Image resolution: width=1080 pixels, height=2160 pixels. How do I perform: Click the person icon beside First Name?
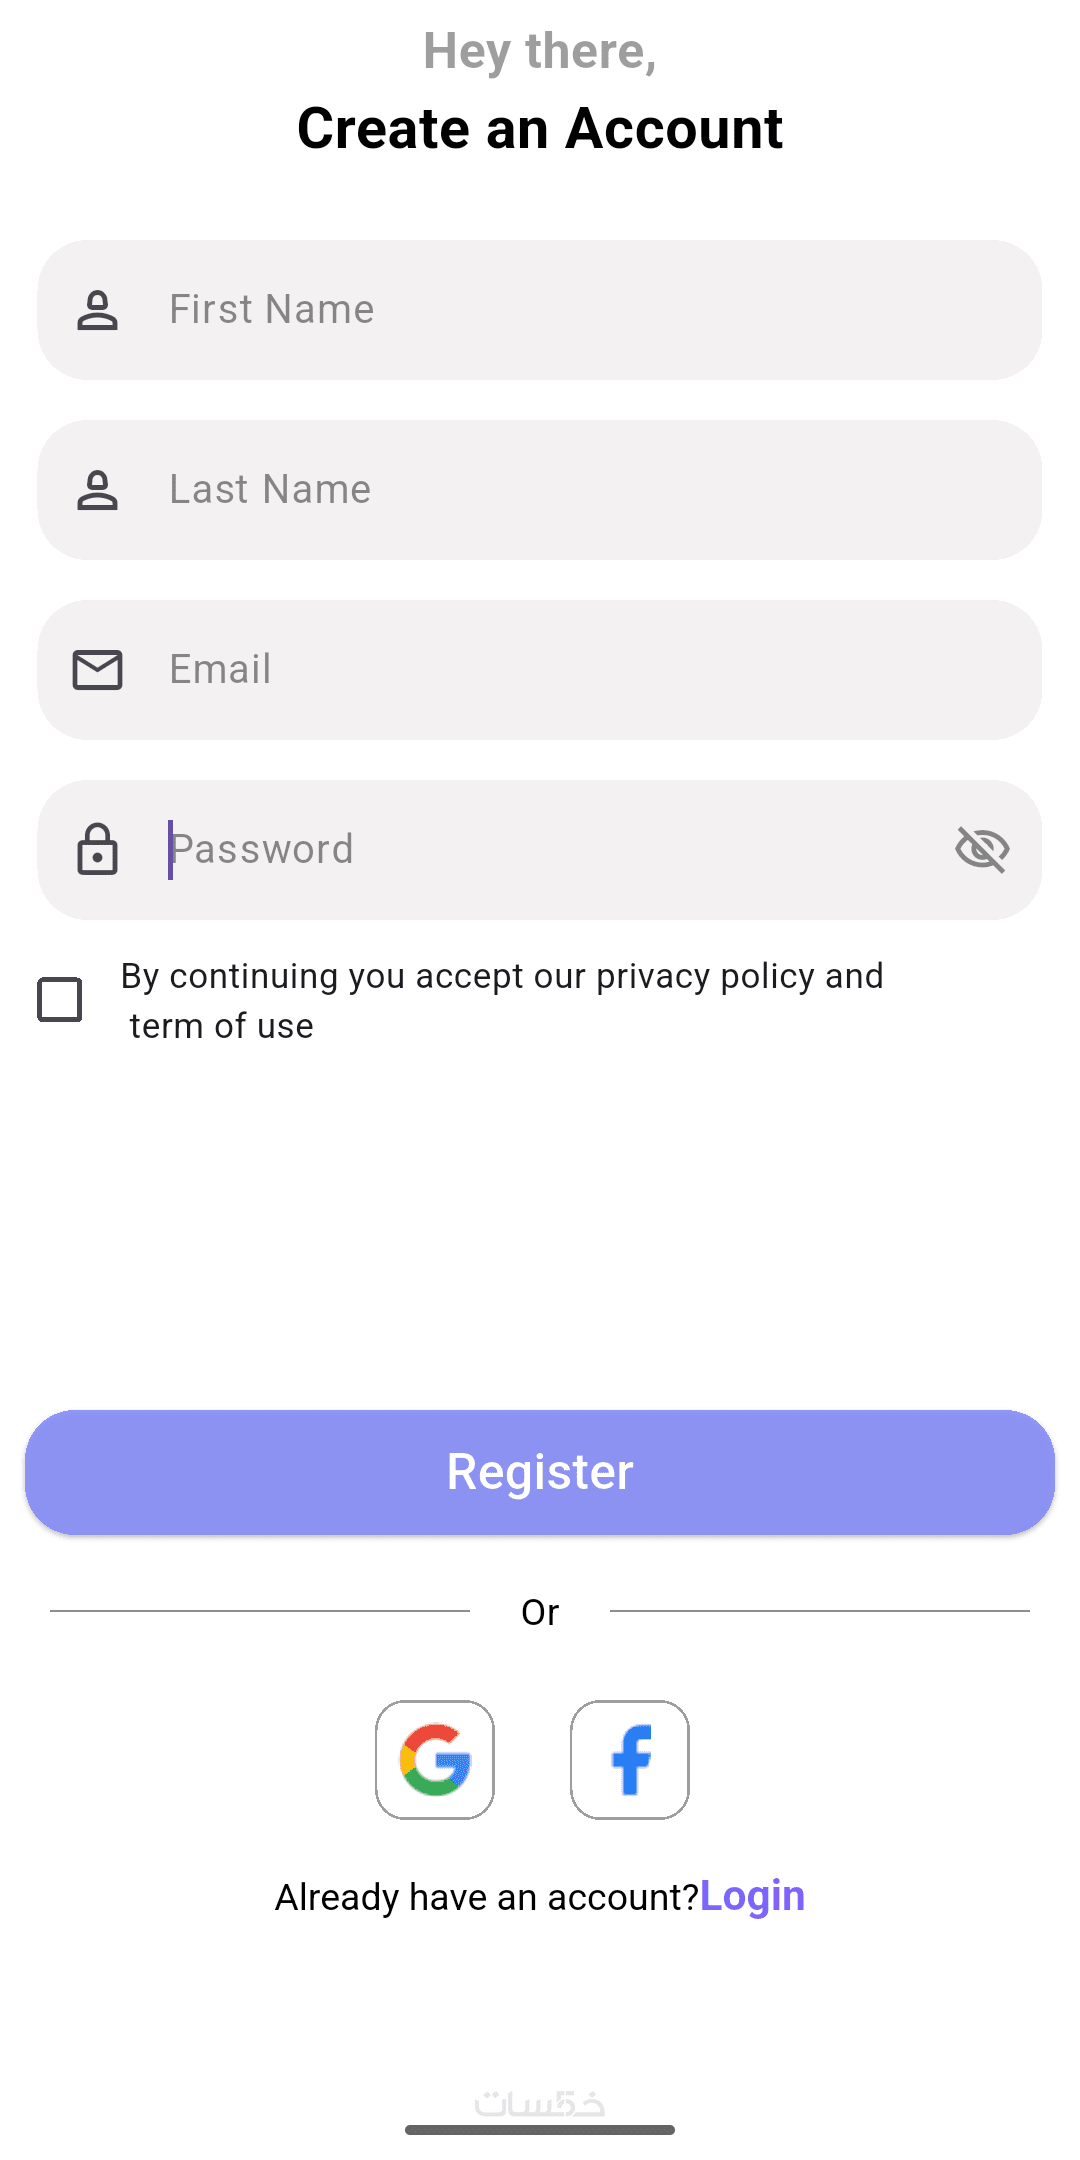(x=98, y=310)
